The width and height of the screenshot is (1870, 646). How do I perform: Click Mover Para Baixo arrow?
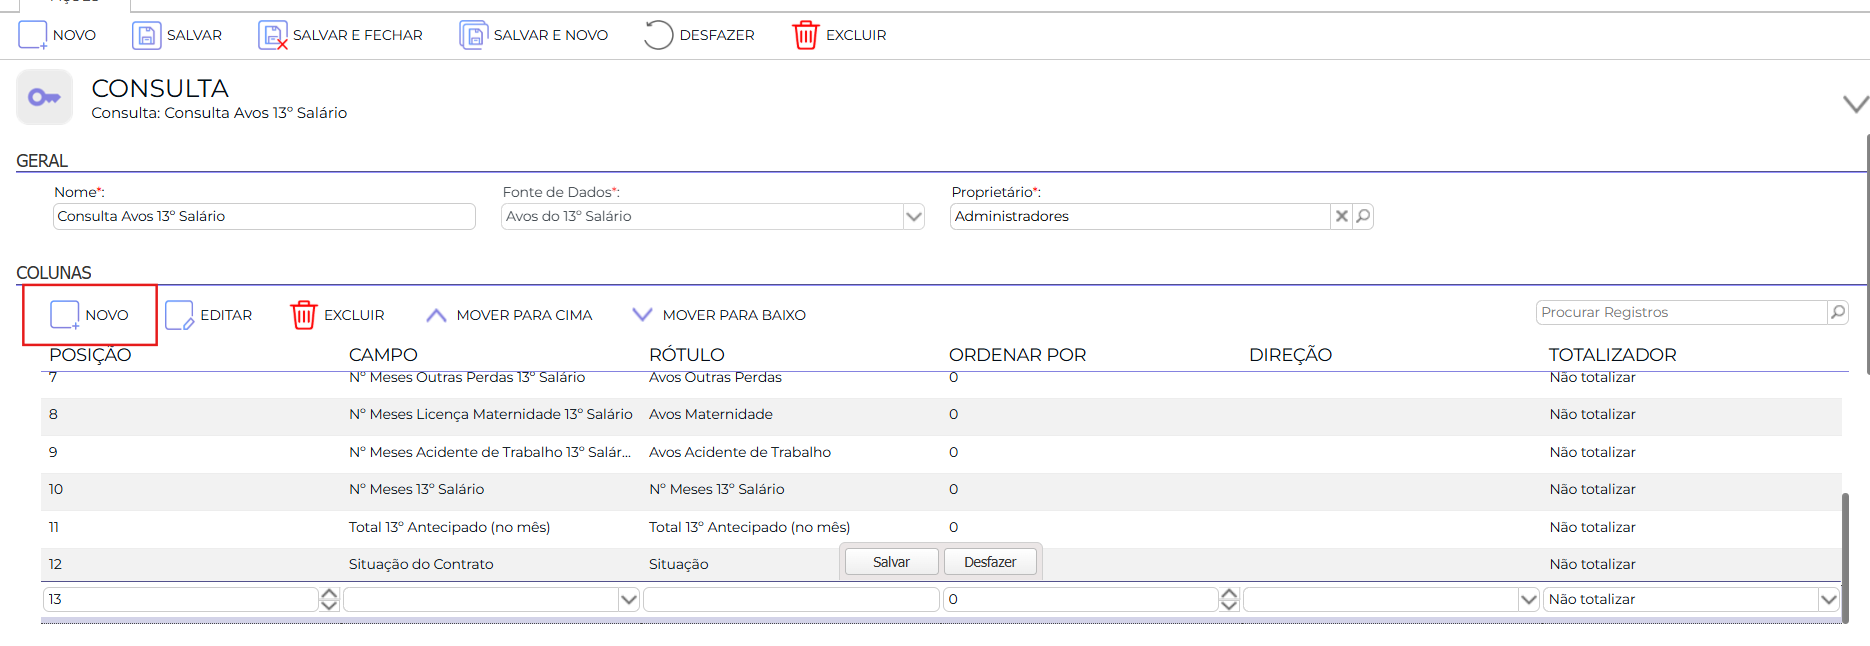[642, 315]
